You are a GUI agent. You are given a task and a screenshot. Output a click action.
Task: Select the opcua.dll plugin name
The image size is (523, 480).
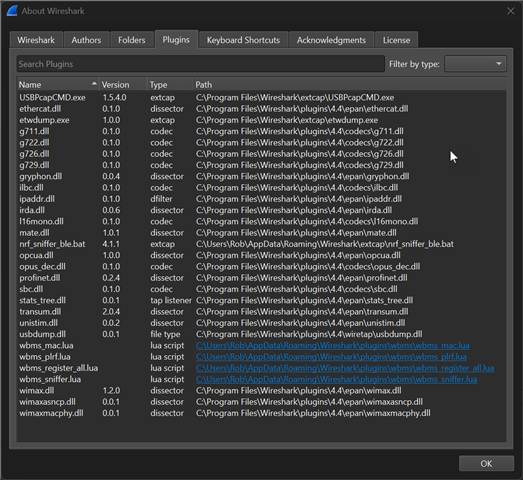(x=36, y=256)
